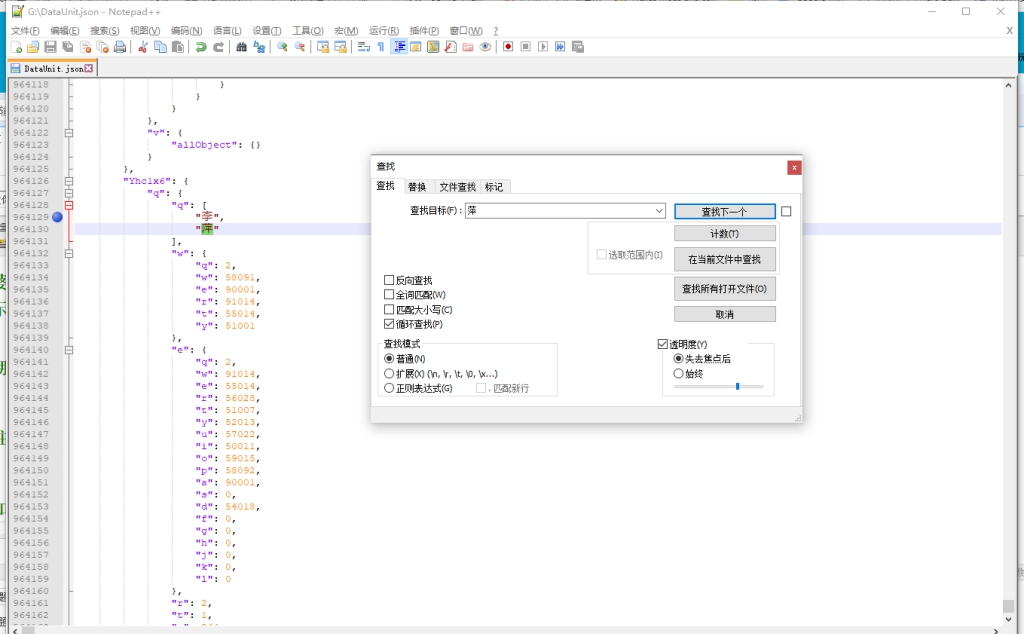Select 始终 transparency radio
The image size is (1024, 634).
(679, 373)
